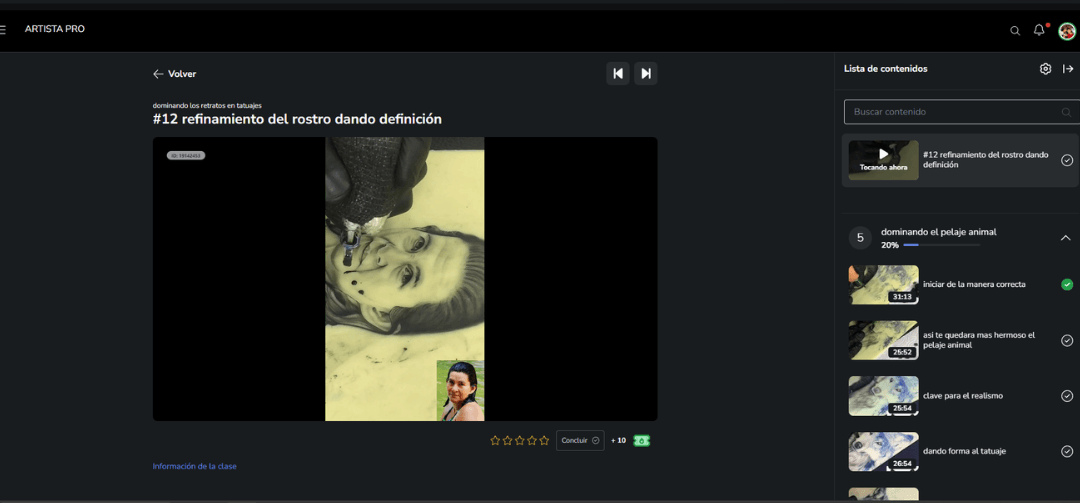Toggle completion for 'clave para el realismo'

[x=1067, y=396]
